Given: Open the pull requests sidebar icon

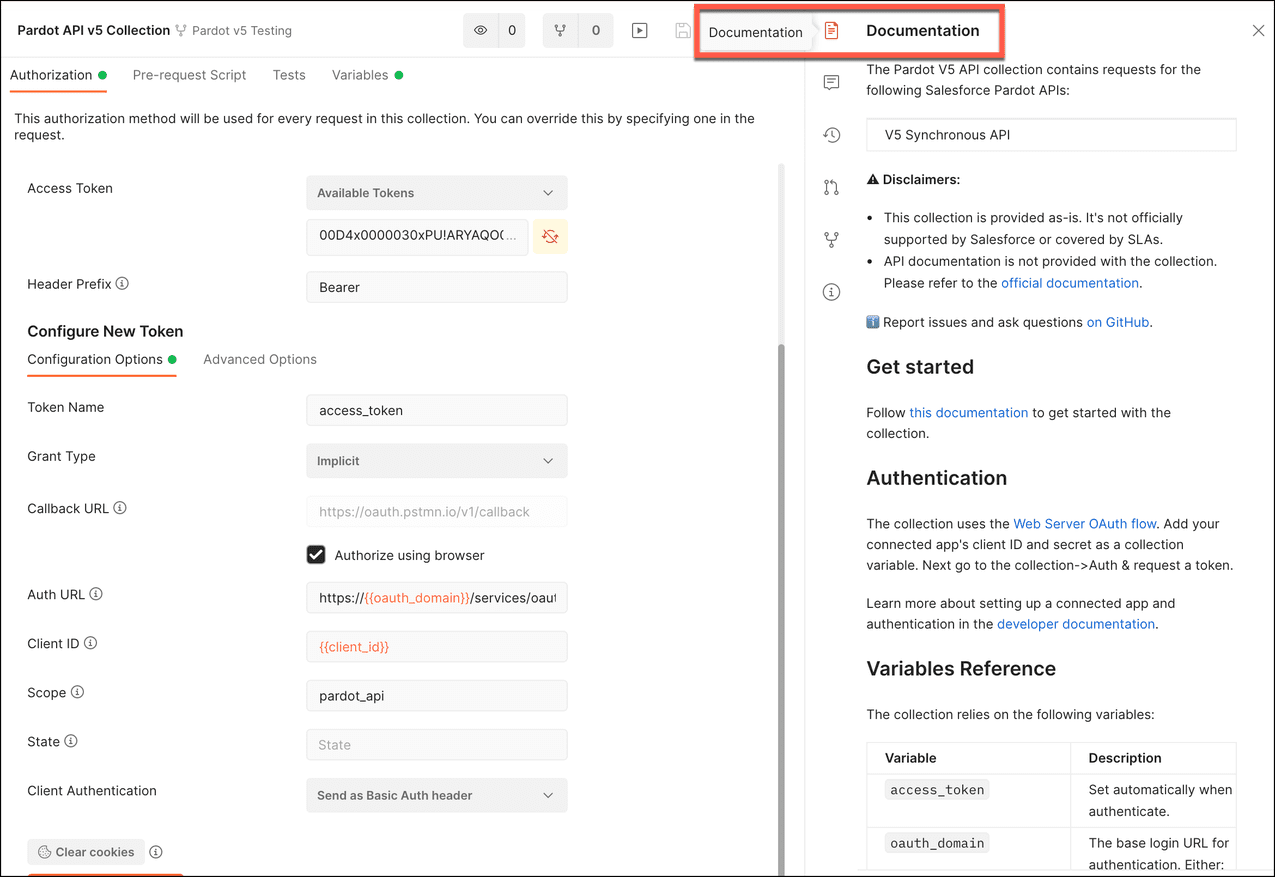Looking at the screenshot, I should tap(831, 187).
